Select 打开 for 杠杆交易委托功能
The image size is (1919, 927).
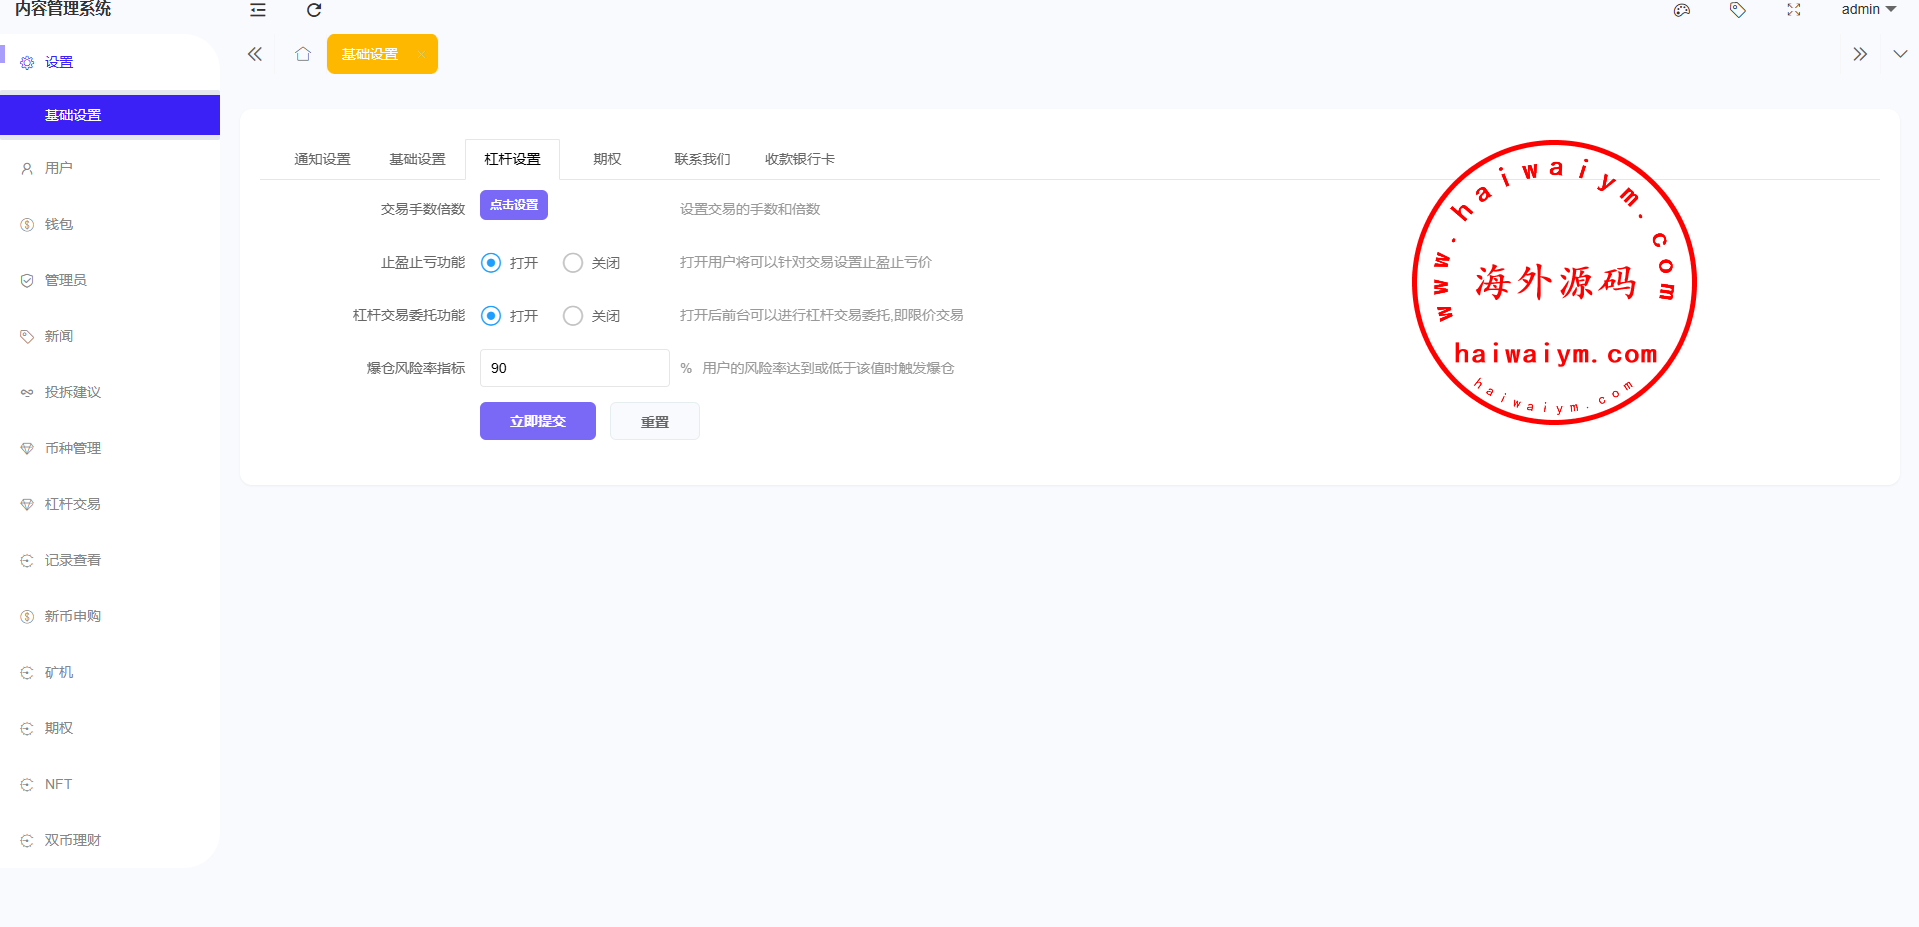(x=491, y=316)
